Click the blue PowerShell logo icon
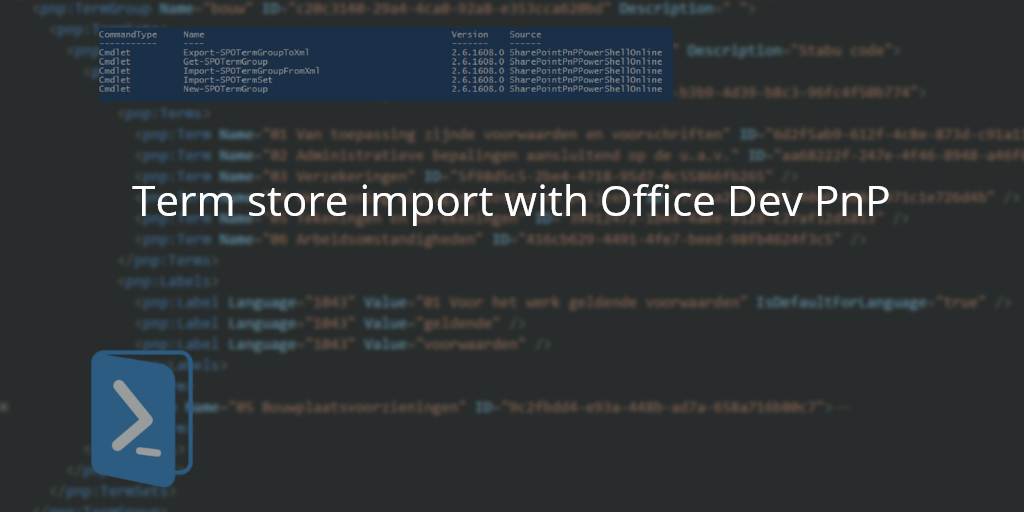 pos(141,418)
